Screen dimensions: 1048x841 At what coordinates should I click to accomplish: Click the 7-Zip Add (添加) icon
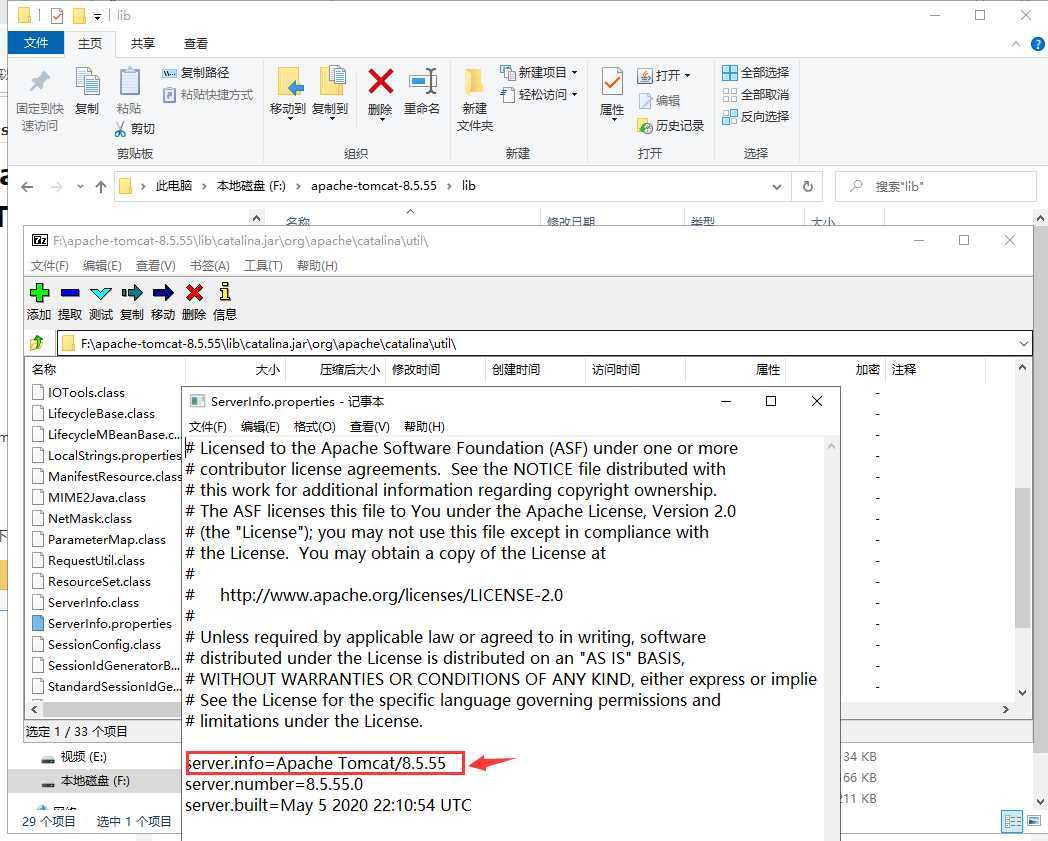point(39,293)
